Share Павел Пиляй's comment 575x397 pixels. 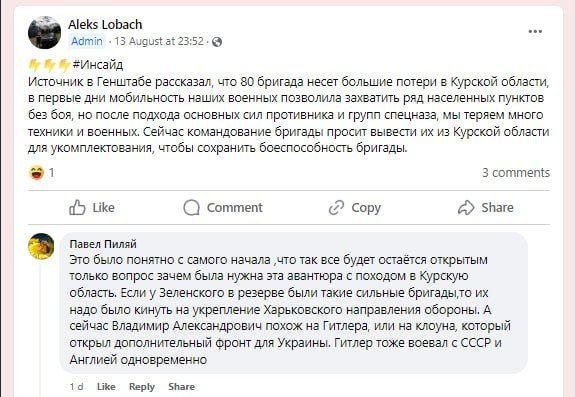pos(182,386)
